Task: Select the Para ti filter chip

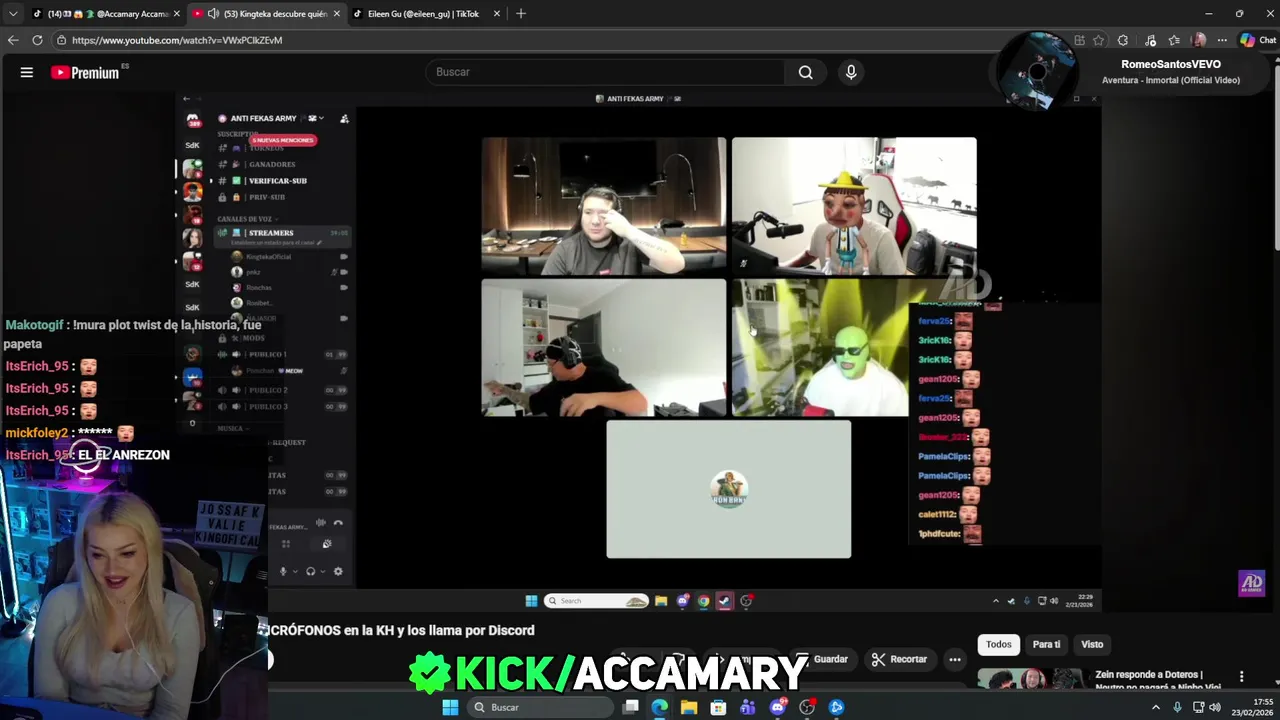Action: [x=1046, y=645]
